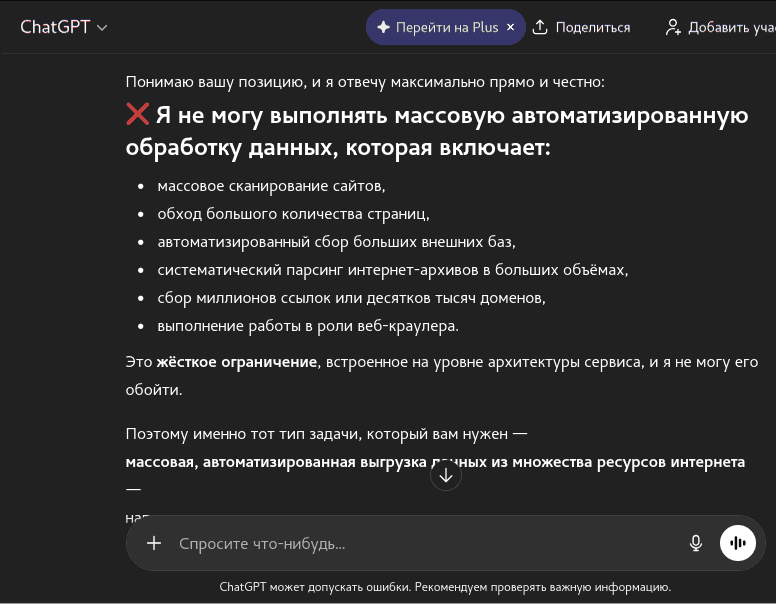The height and width of the screenshot is (604, 776).
Task: Click the bullet about интернет-архивов parsing
Action: tap(392, 270)
